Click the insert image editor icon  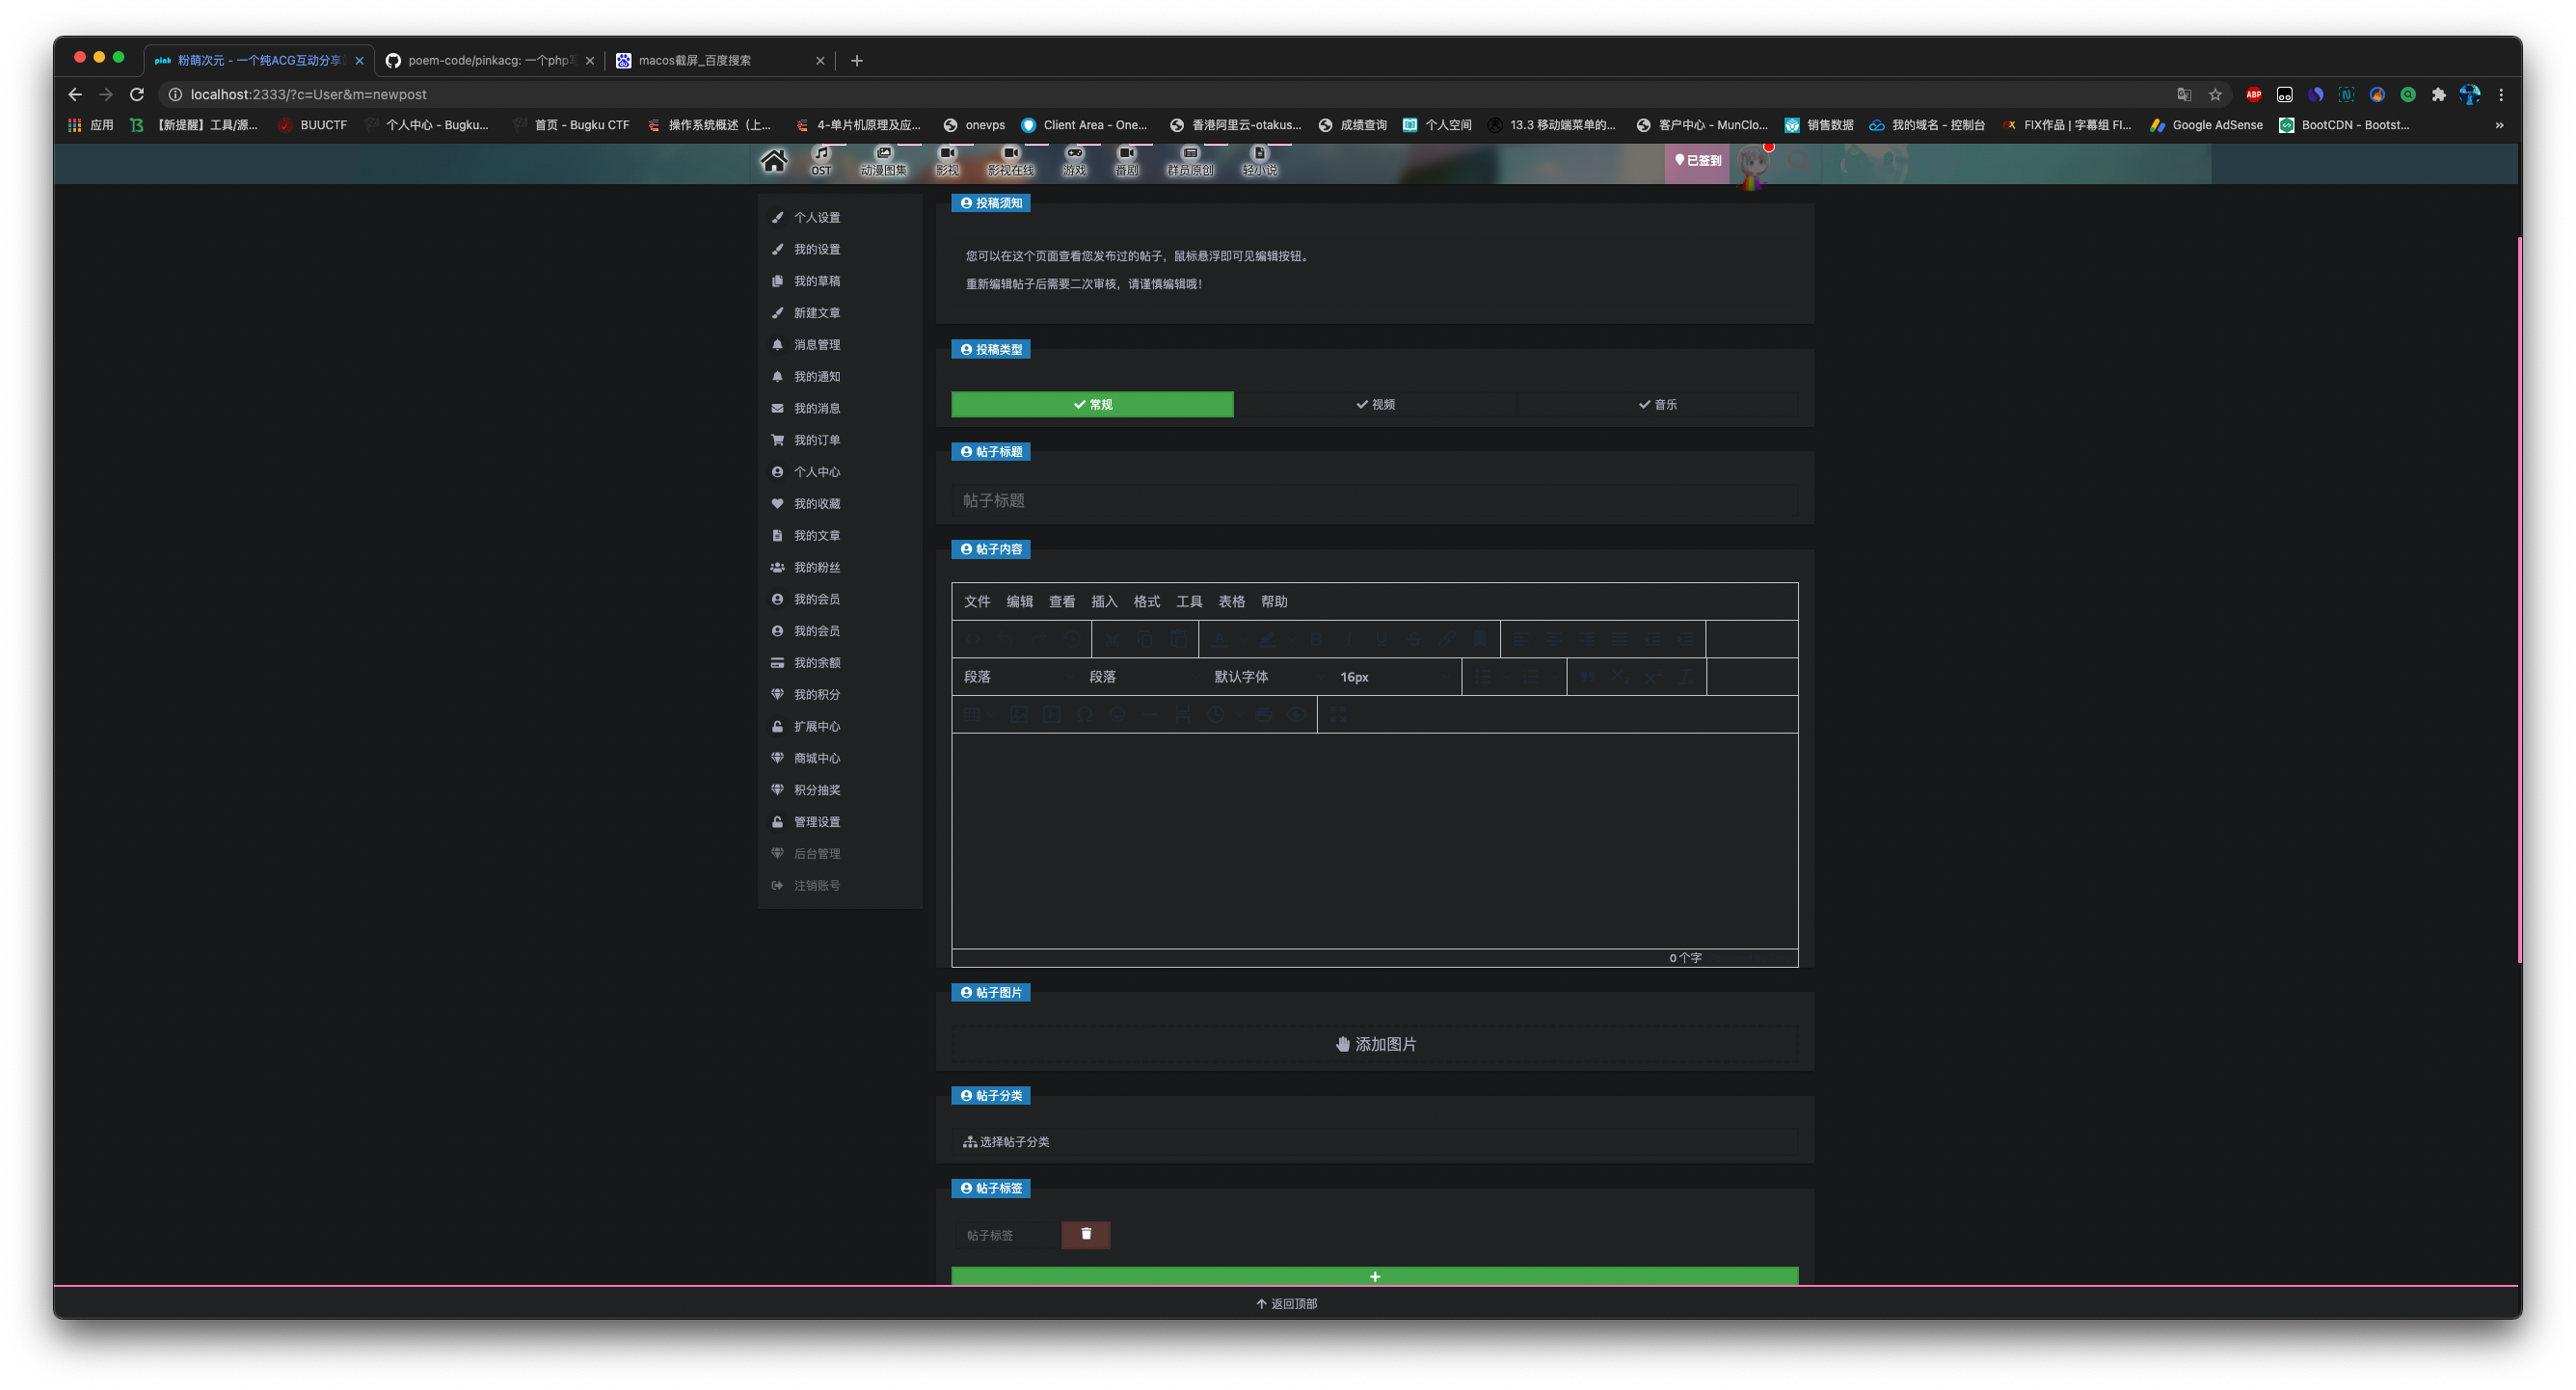[x=1019, y=715]
